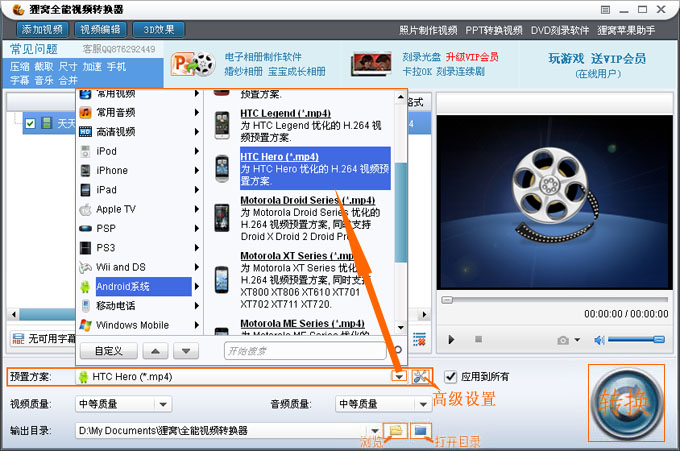This screenshot has width=680, height=451.
Task: Open the 预置方案 preset dropdown arrow
Action: [x=399, y=376]
